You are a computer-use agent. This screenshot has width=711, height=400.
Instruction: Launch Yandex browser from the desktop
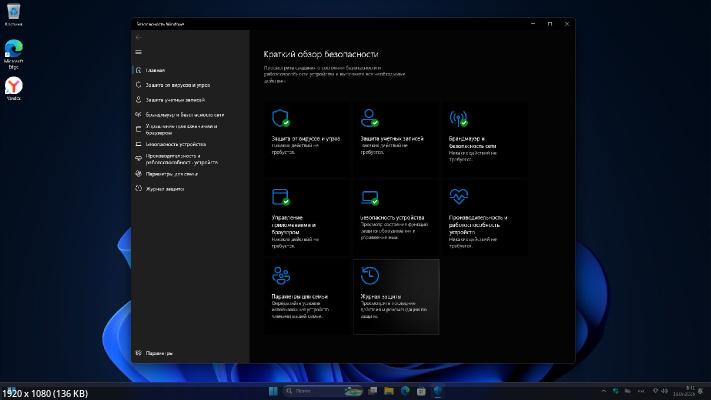[x=14, y=88]
